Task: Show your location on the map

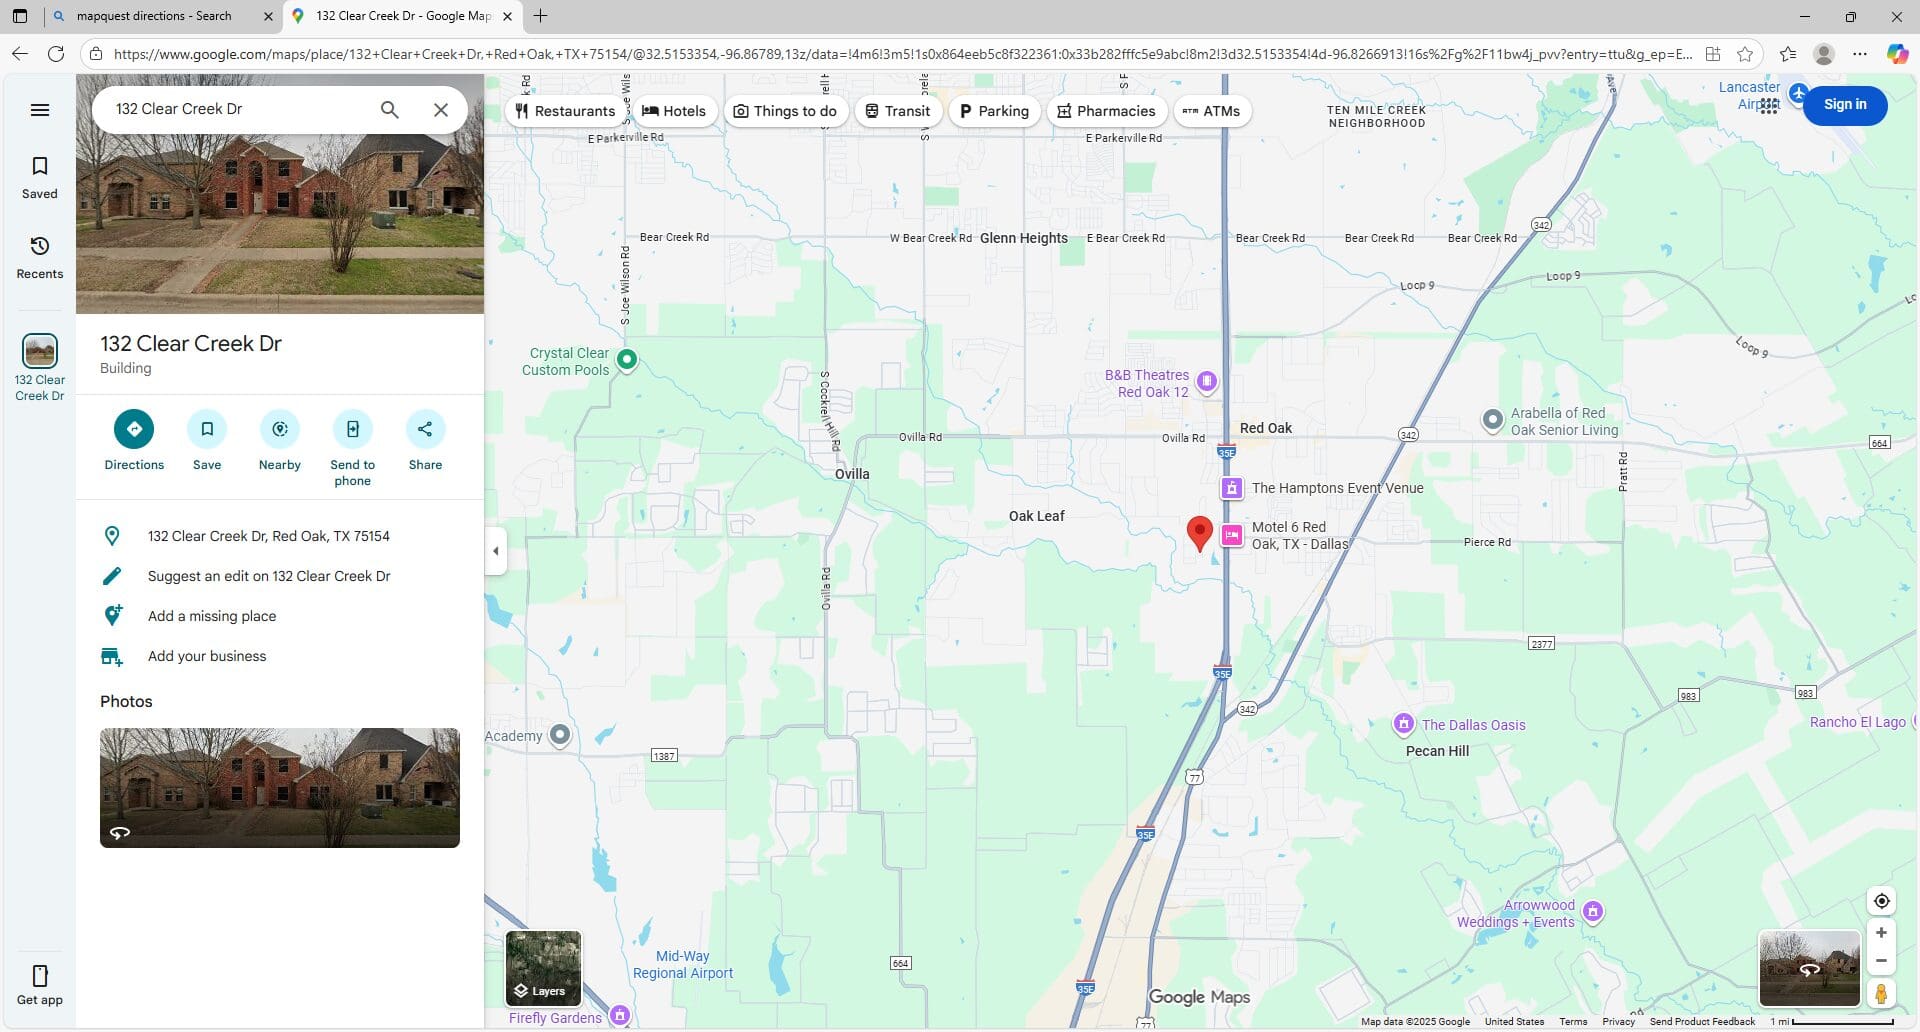Action: coord(1881,901)
